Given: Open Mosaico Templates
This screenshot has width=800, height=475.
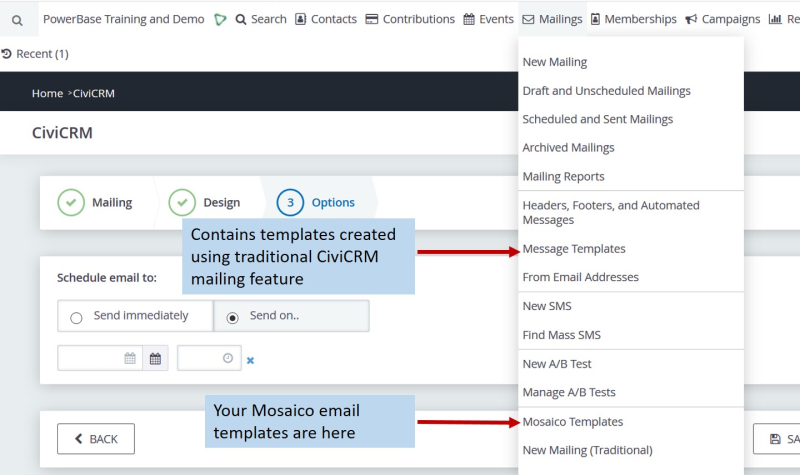Looking at the screenshot, I should click(572, 422).
